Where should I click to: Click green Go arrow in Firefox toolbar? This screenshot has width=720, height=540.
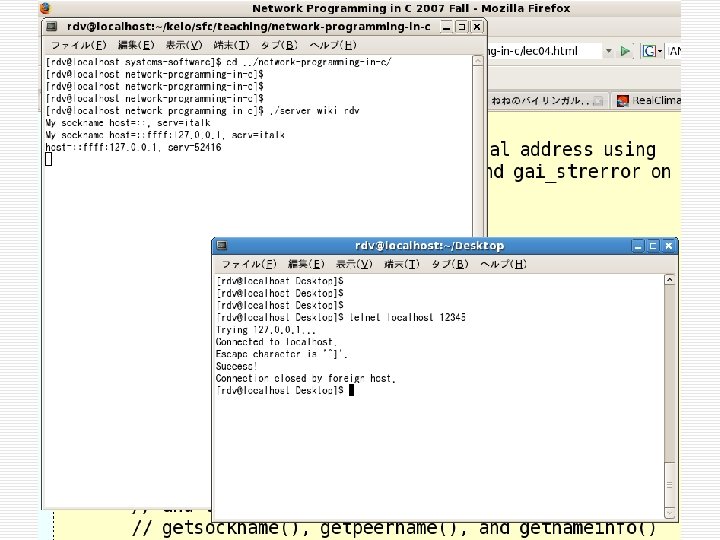click(x=625, y=51)
